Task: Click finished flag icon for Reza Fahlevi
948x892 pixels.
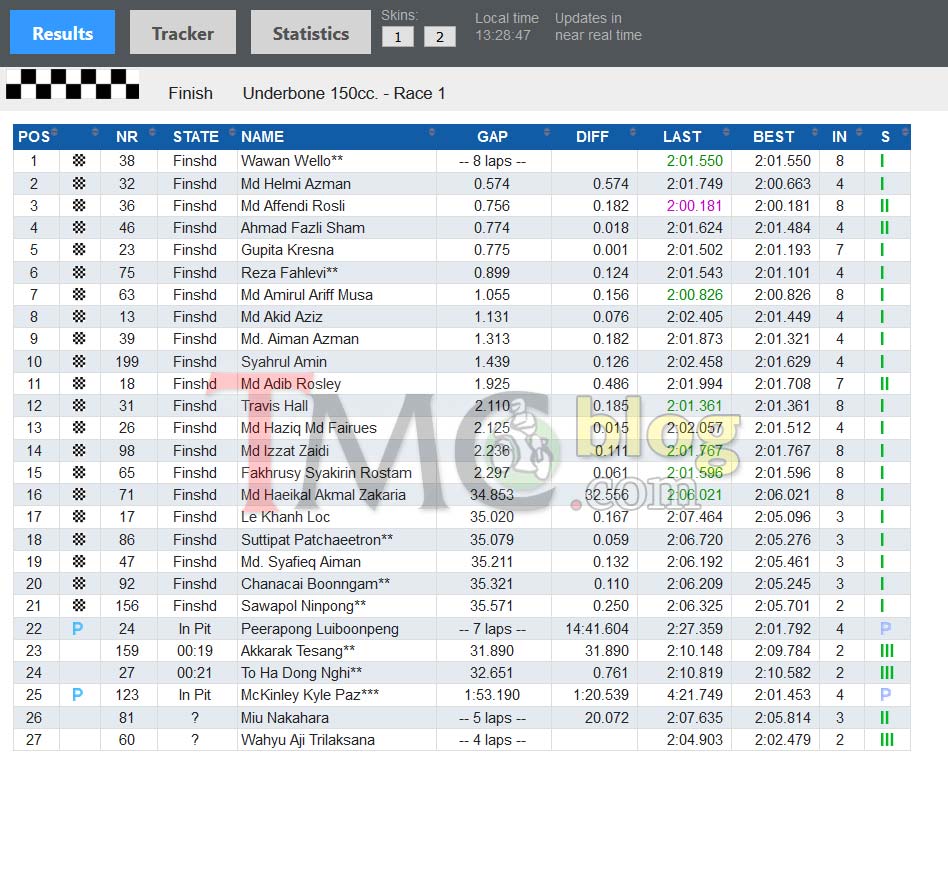Action: coord(79,272)
